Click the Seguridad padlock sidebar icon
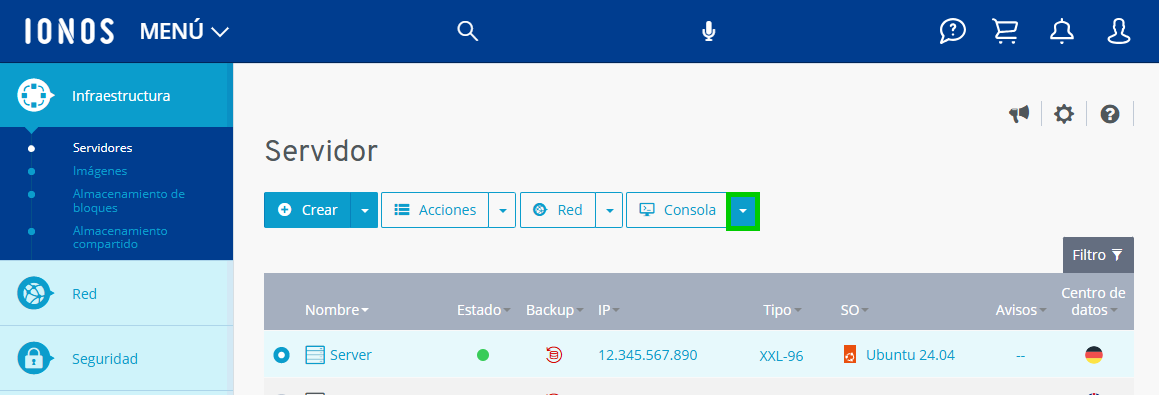Image resolution: width=1159 pixels, height=395 pixels. pos(34,359)
